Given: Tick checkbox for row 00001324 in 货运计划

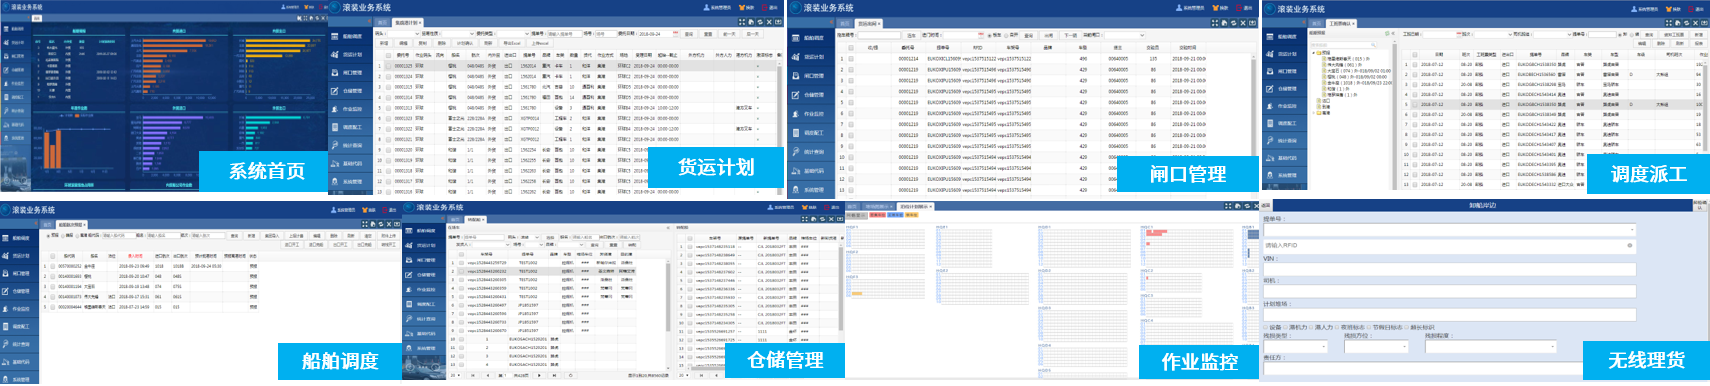Looking at the screenshot, I should (x=388, y=77).
